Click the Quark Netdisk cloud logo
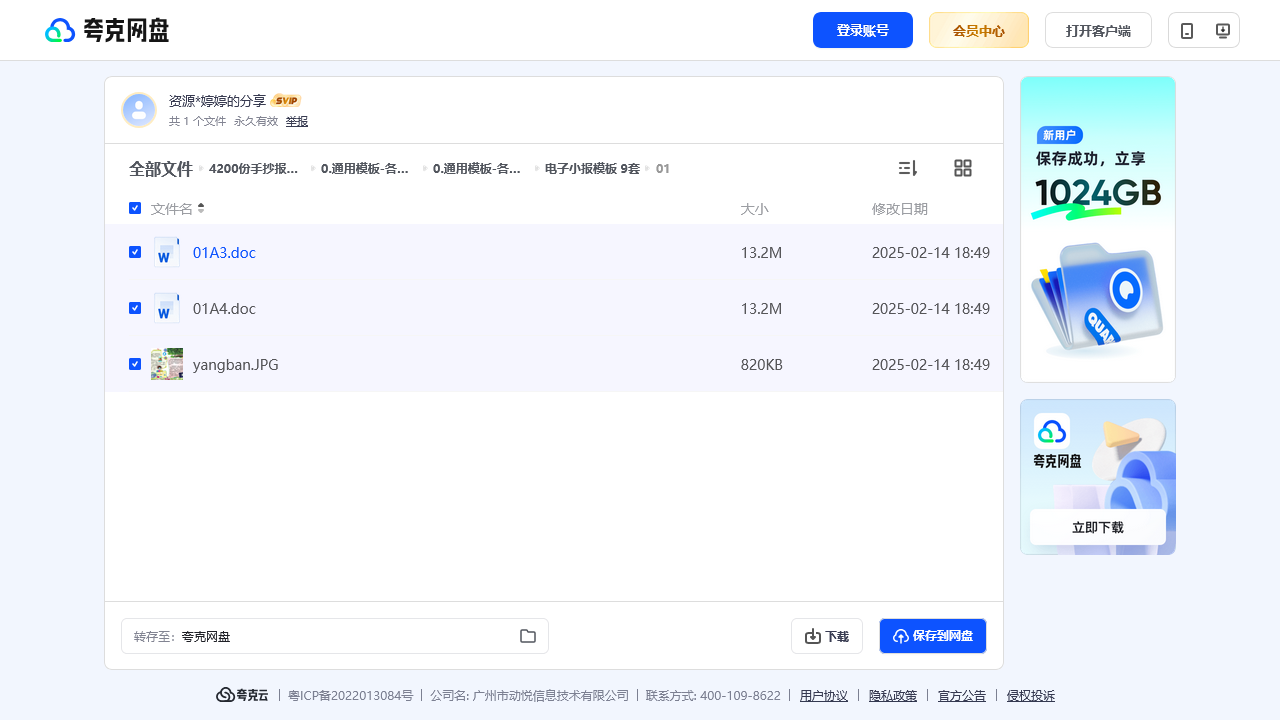 pyautogui.click(x=107, y=30)
